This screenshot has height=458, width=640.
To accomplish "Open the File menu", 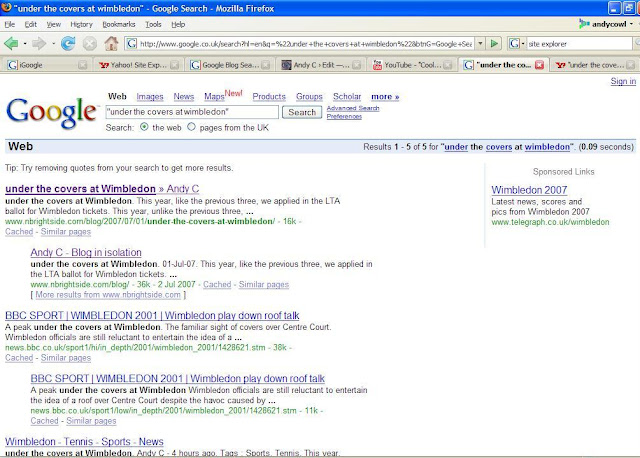I will point(9,24).
